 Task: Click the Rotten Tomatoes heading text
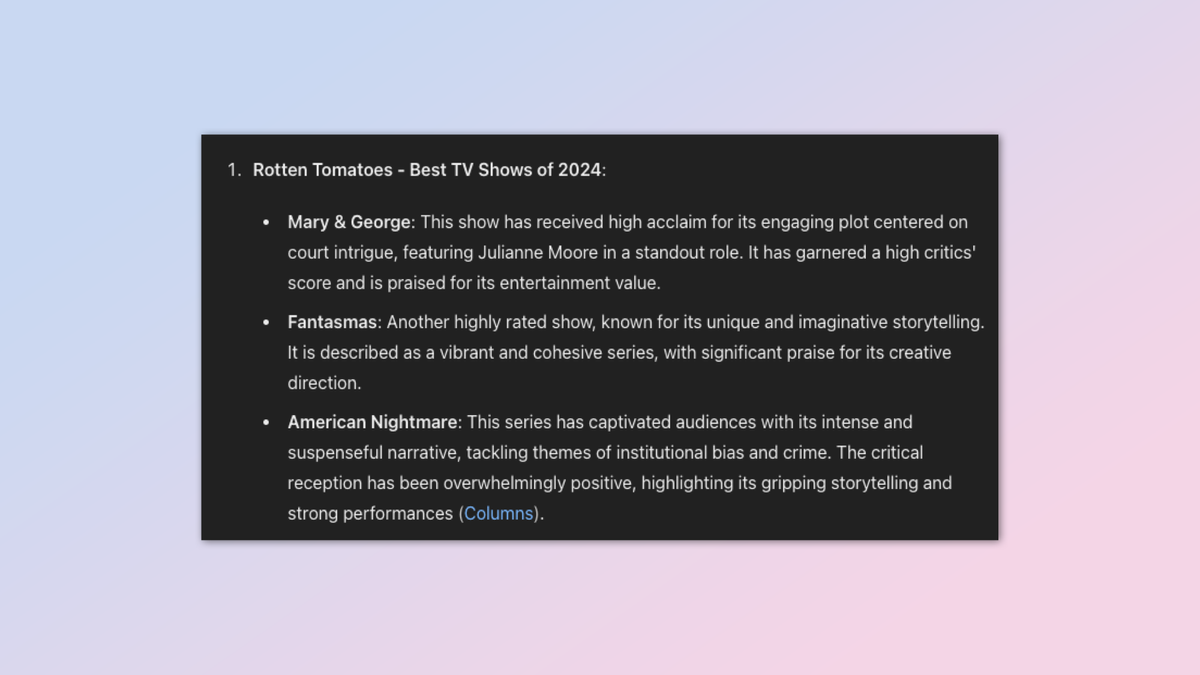coord(427,170)
